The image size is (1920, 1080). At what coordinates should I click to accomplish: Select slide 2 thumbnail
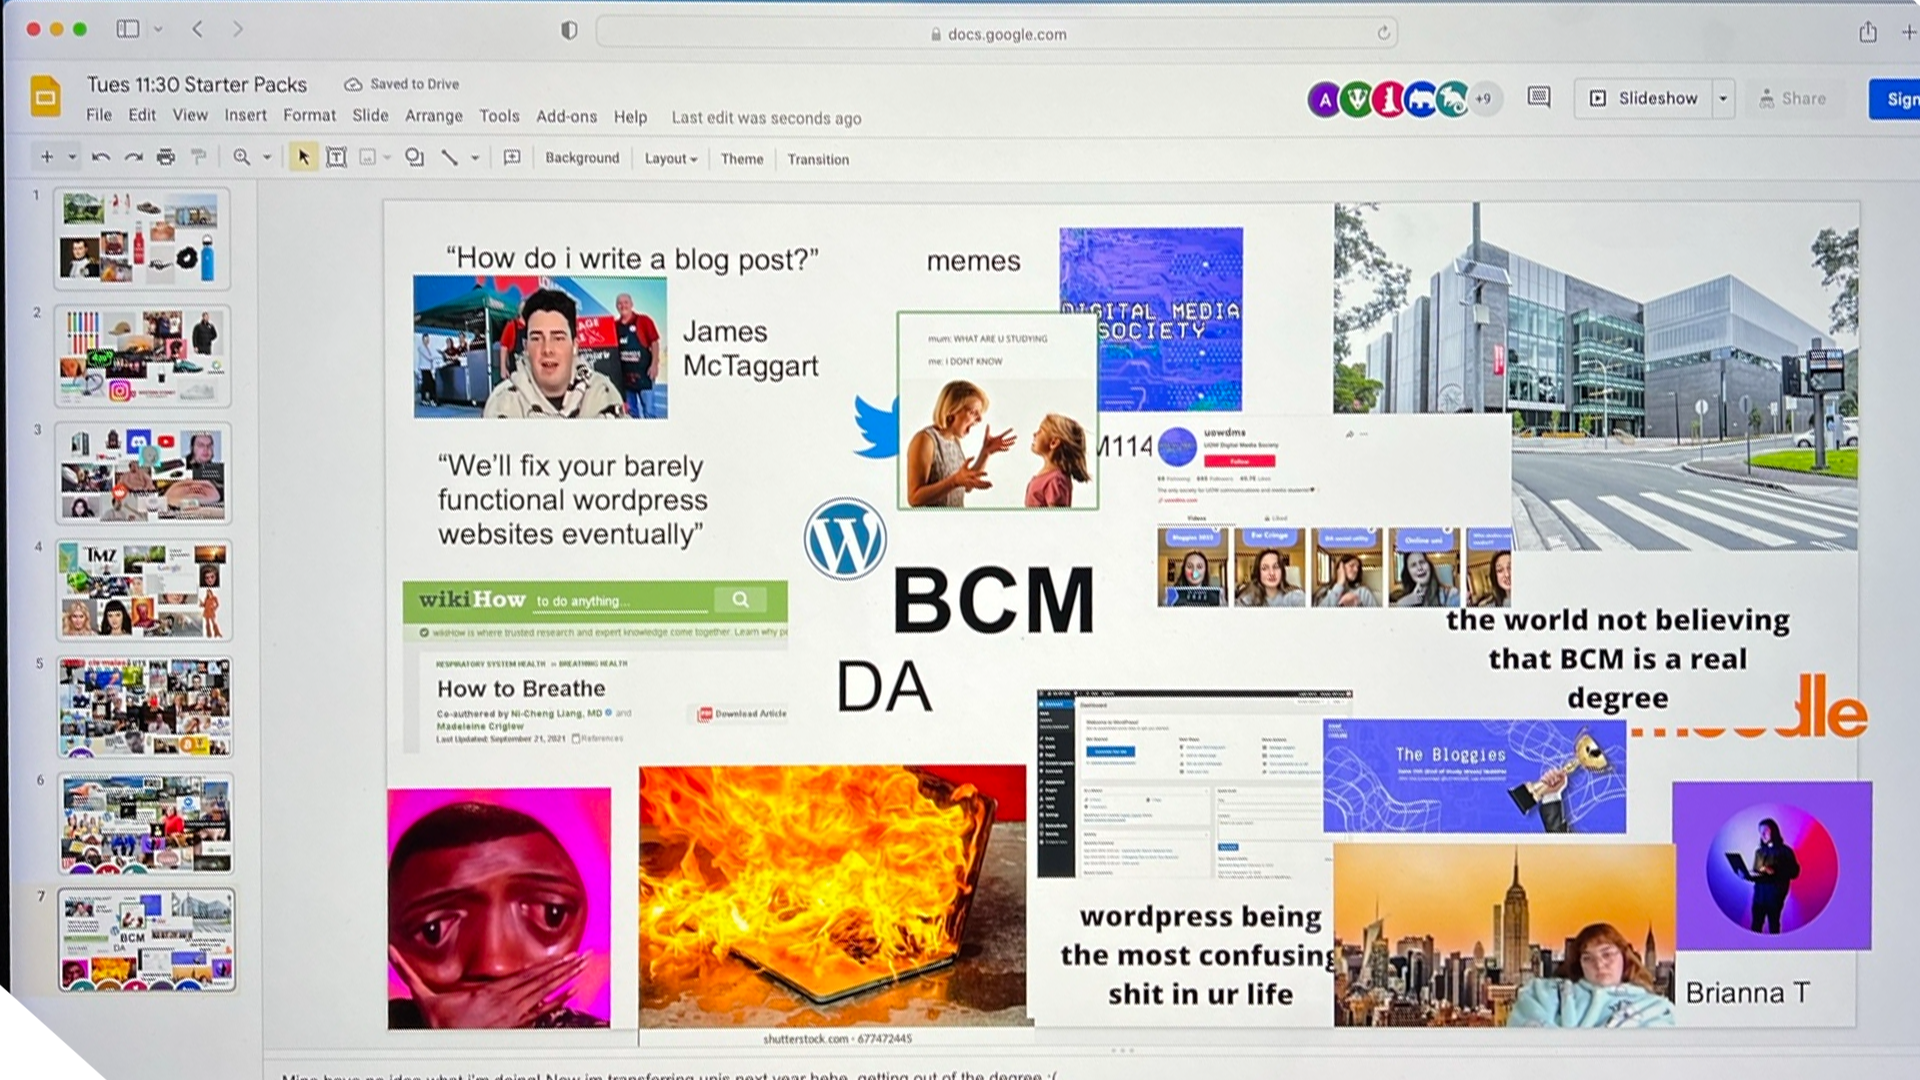click(x=142, y=355)
